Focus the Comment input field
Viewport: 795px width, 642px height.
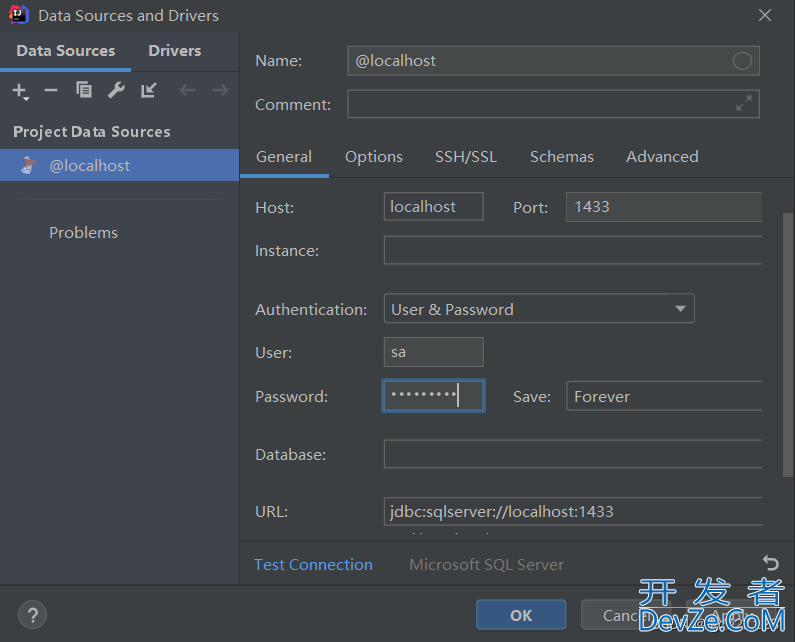pyautogui.click(x=553, y=103)
